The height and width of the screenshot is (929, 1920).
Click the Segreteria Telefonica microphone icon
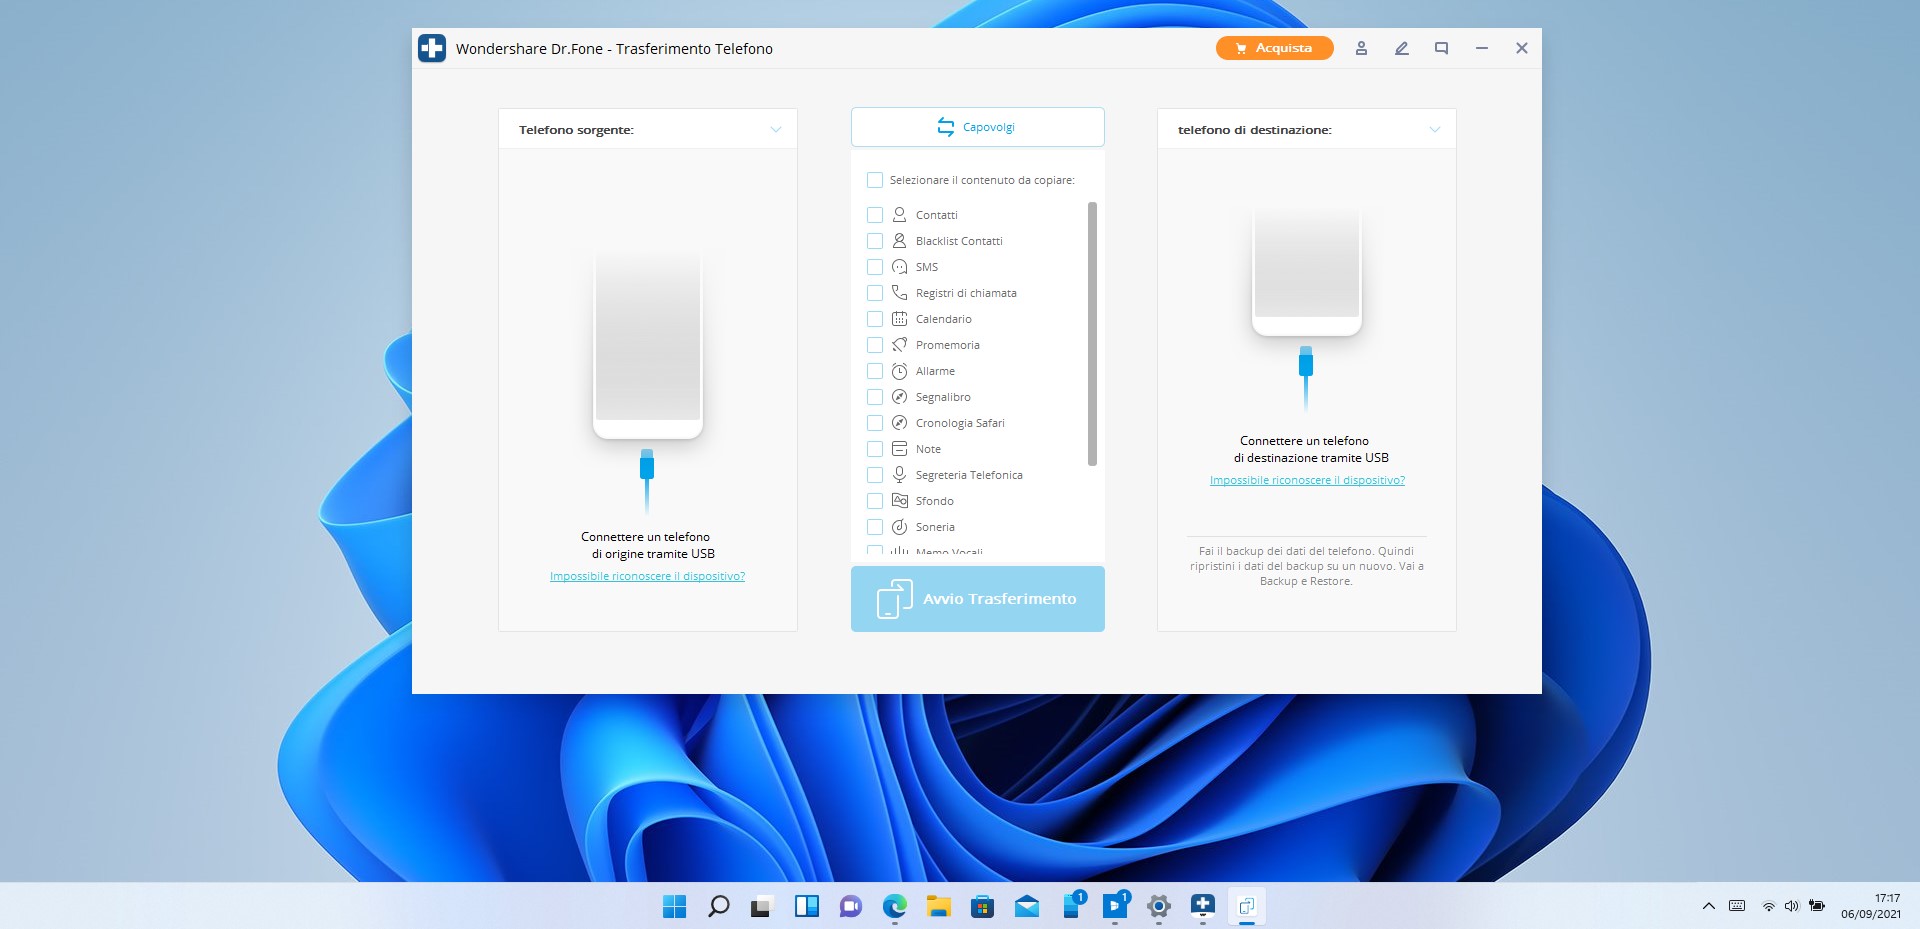pyautogui.click(x=899, y=475)
